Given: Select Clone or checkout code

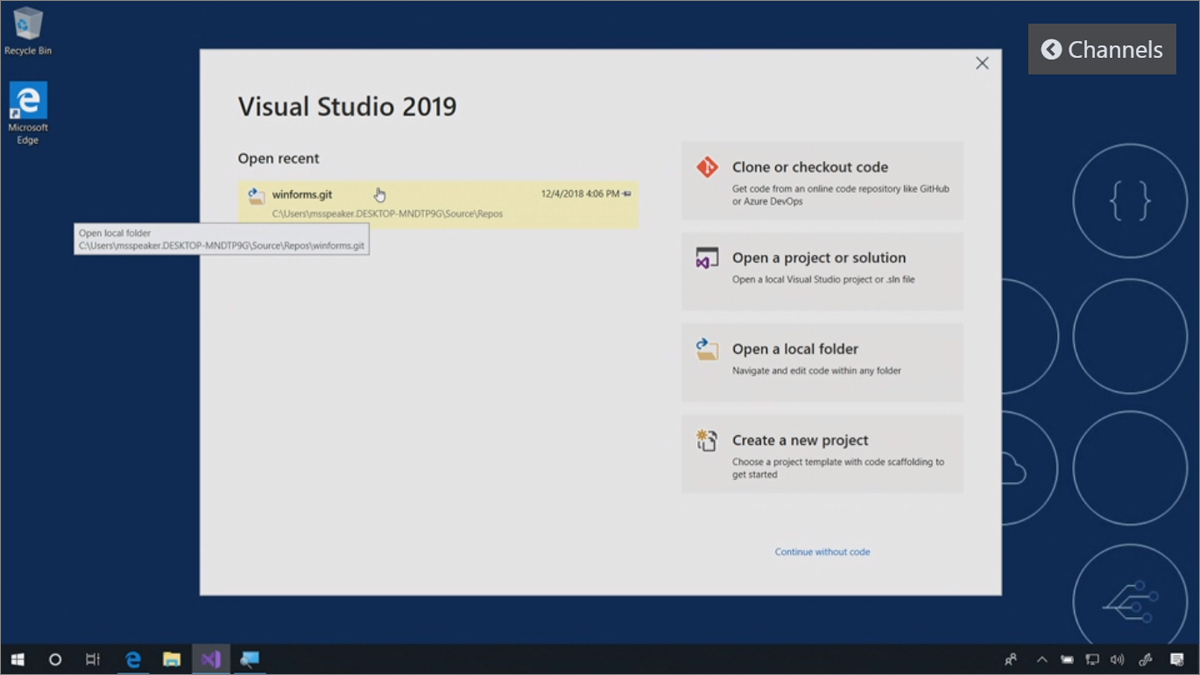Looking at the screenshot, I should click(x=822, y=180).
